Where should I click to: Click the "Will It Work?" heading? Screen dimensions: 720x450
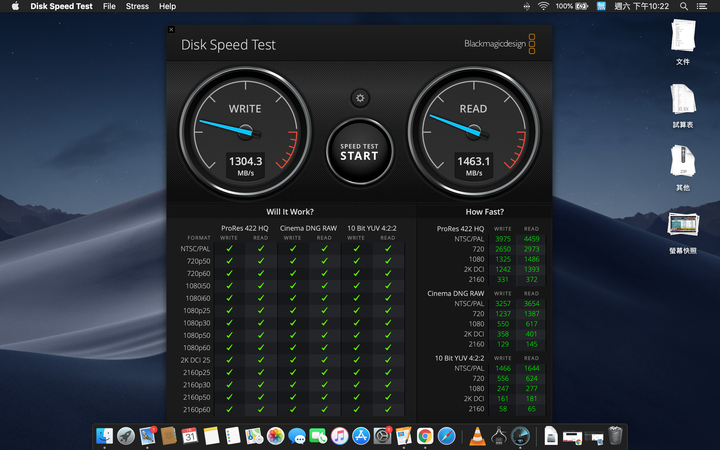pos(290,212)
